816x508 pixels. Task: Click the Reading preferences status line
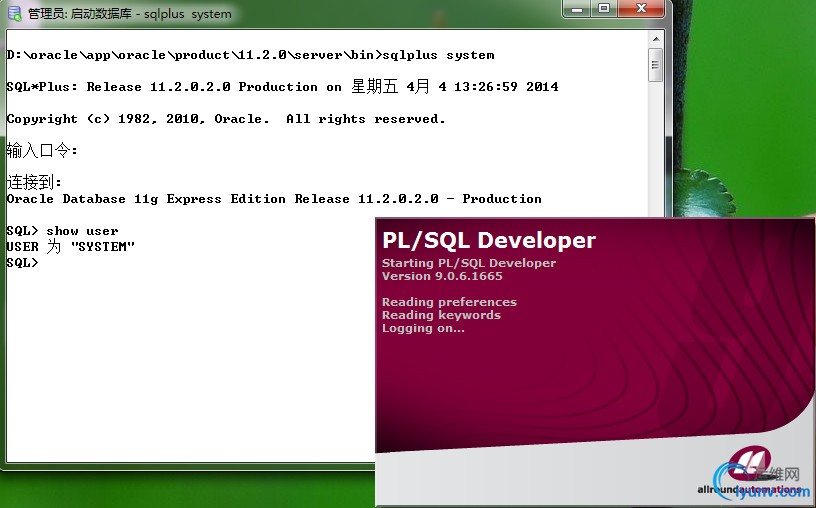449,302
